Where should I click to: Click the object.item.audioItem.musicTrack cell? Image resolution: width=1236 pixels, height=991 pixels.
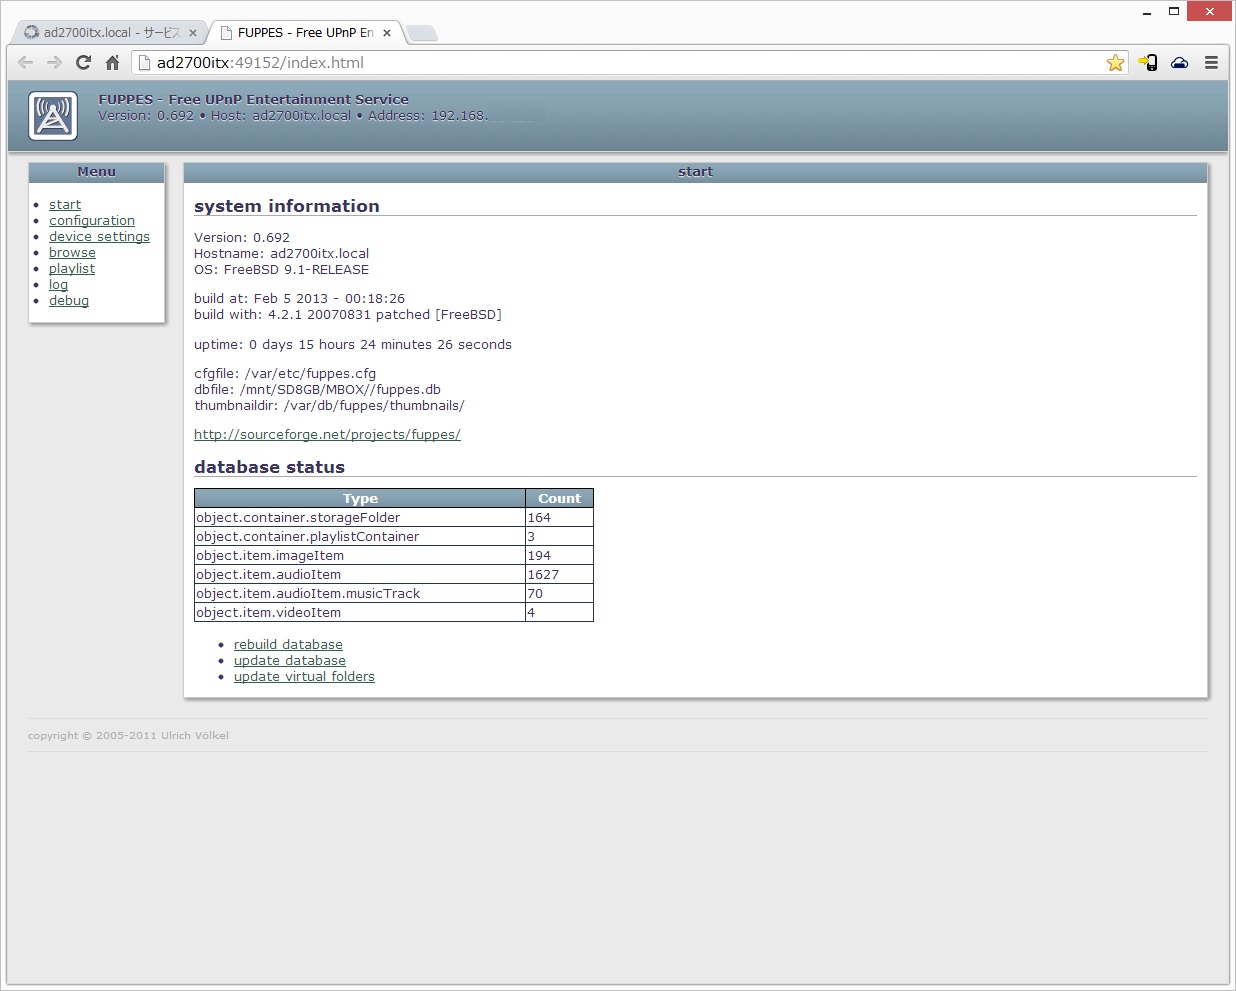click(360, 594)
